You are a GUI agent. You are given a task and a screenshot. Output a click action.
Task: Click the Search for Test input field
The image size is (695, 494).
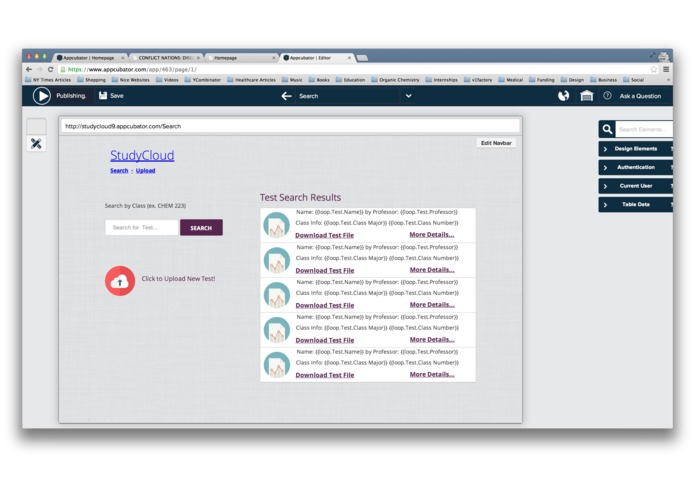pyautogui.click(x=141, y=228)
